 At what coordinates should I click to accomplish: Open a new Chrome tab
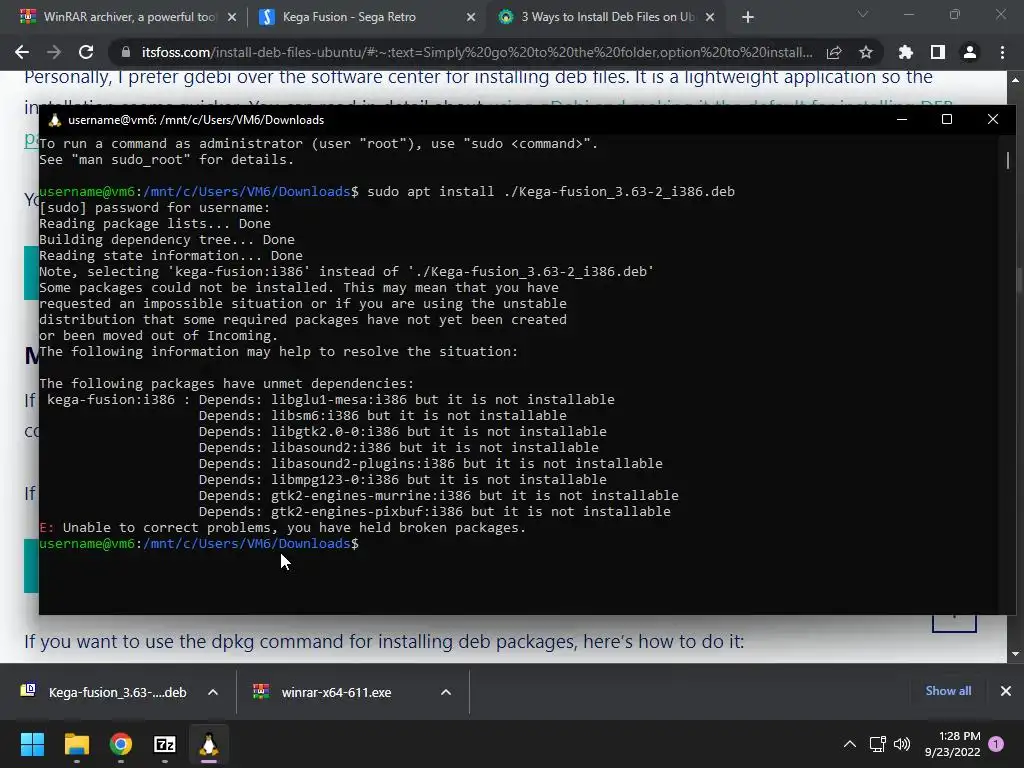click(748, 17)
